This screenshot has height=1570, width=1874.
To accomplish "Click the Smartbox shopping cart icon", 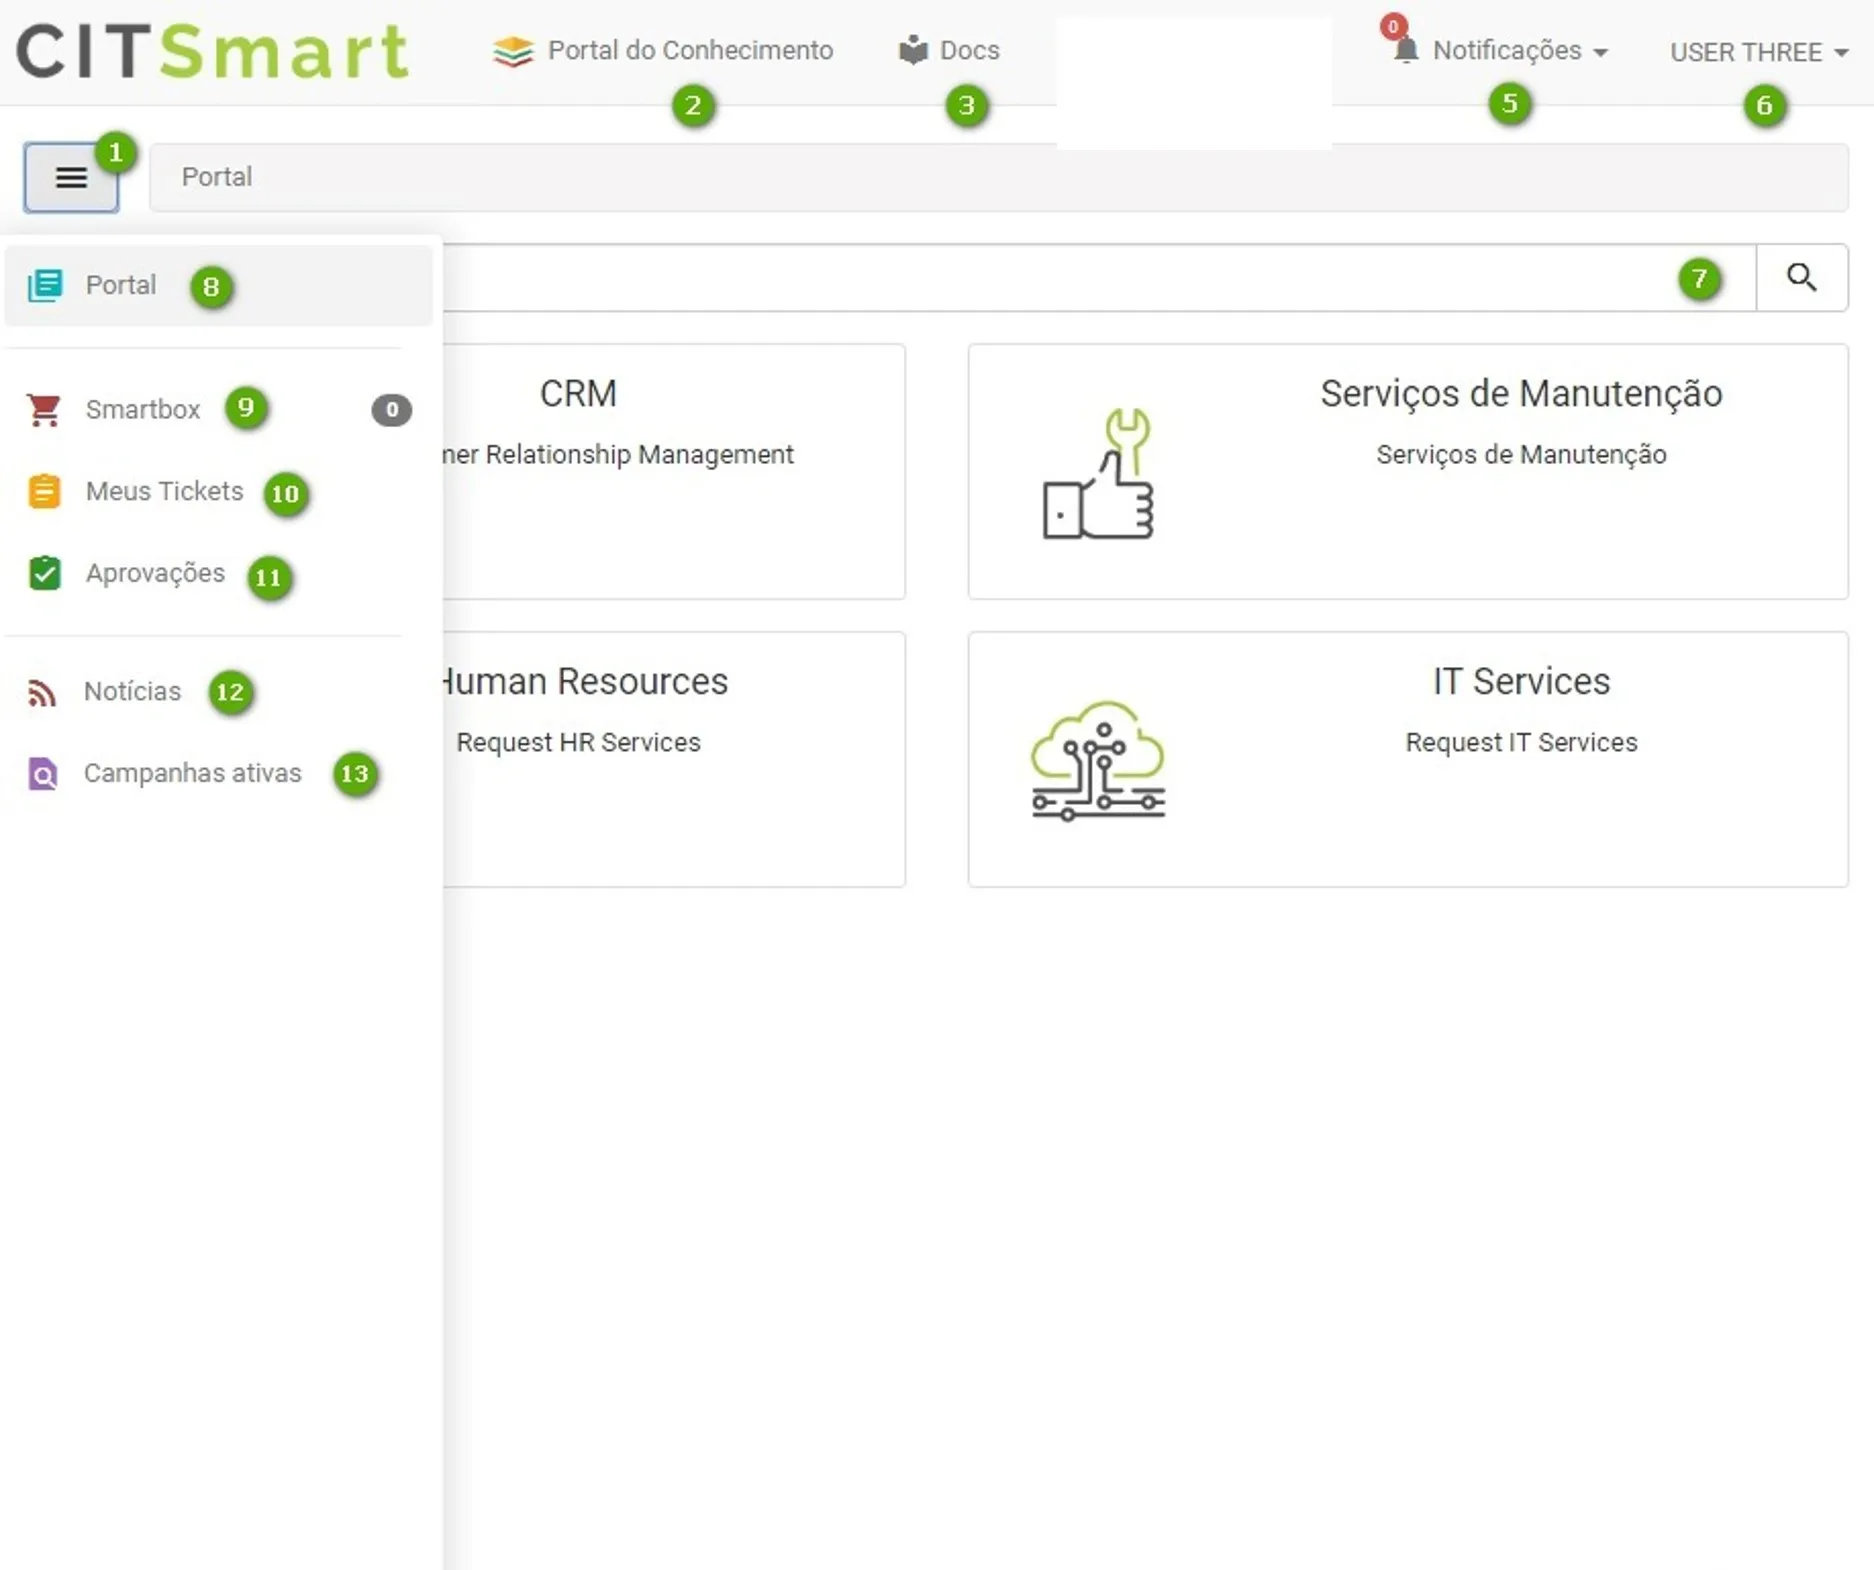I will [x=44, y=410].
